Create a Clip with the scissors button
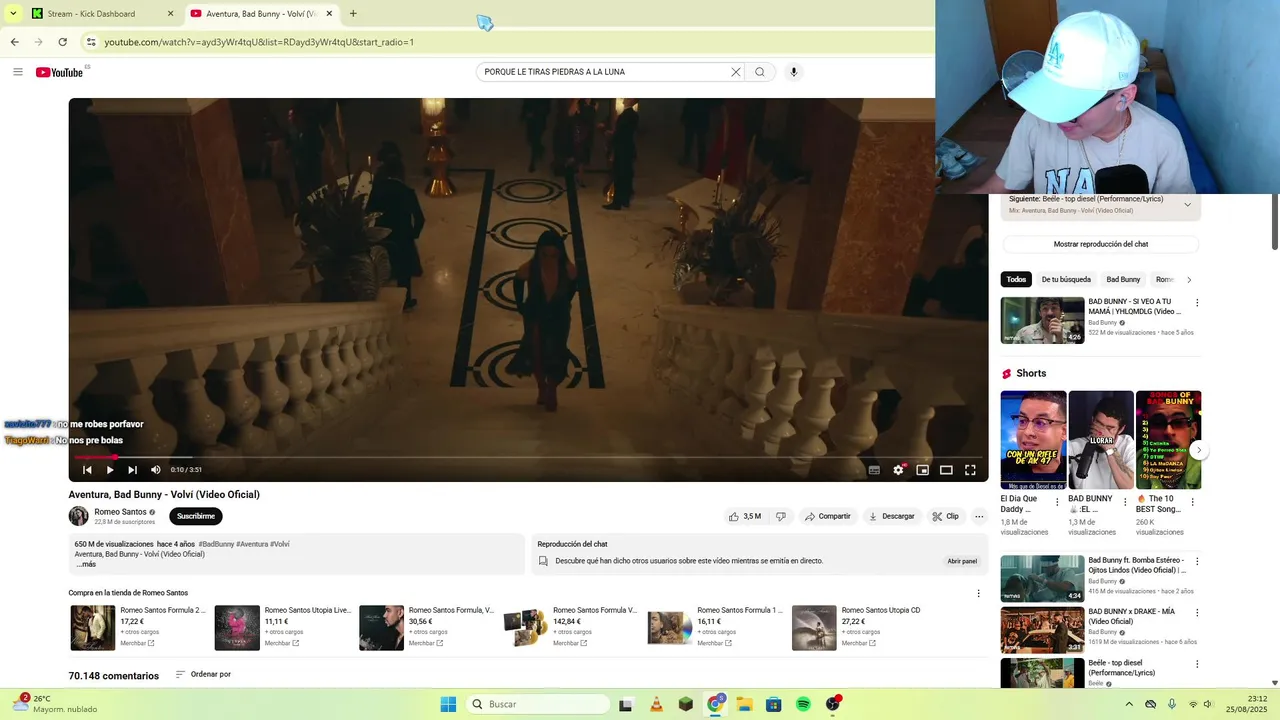This screenshot has height=720, width=1280. coord(946,516)
